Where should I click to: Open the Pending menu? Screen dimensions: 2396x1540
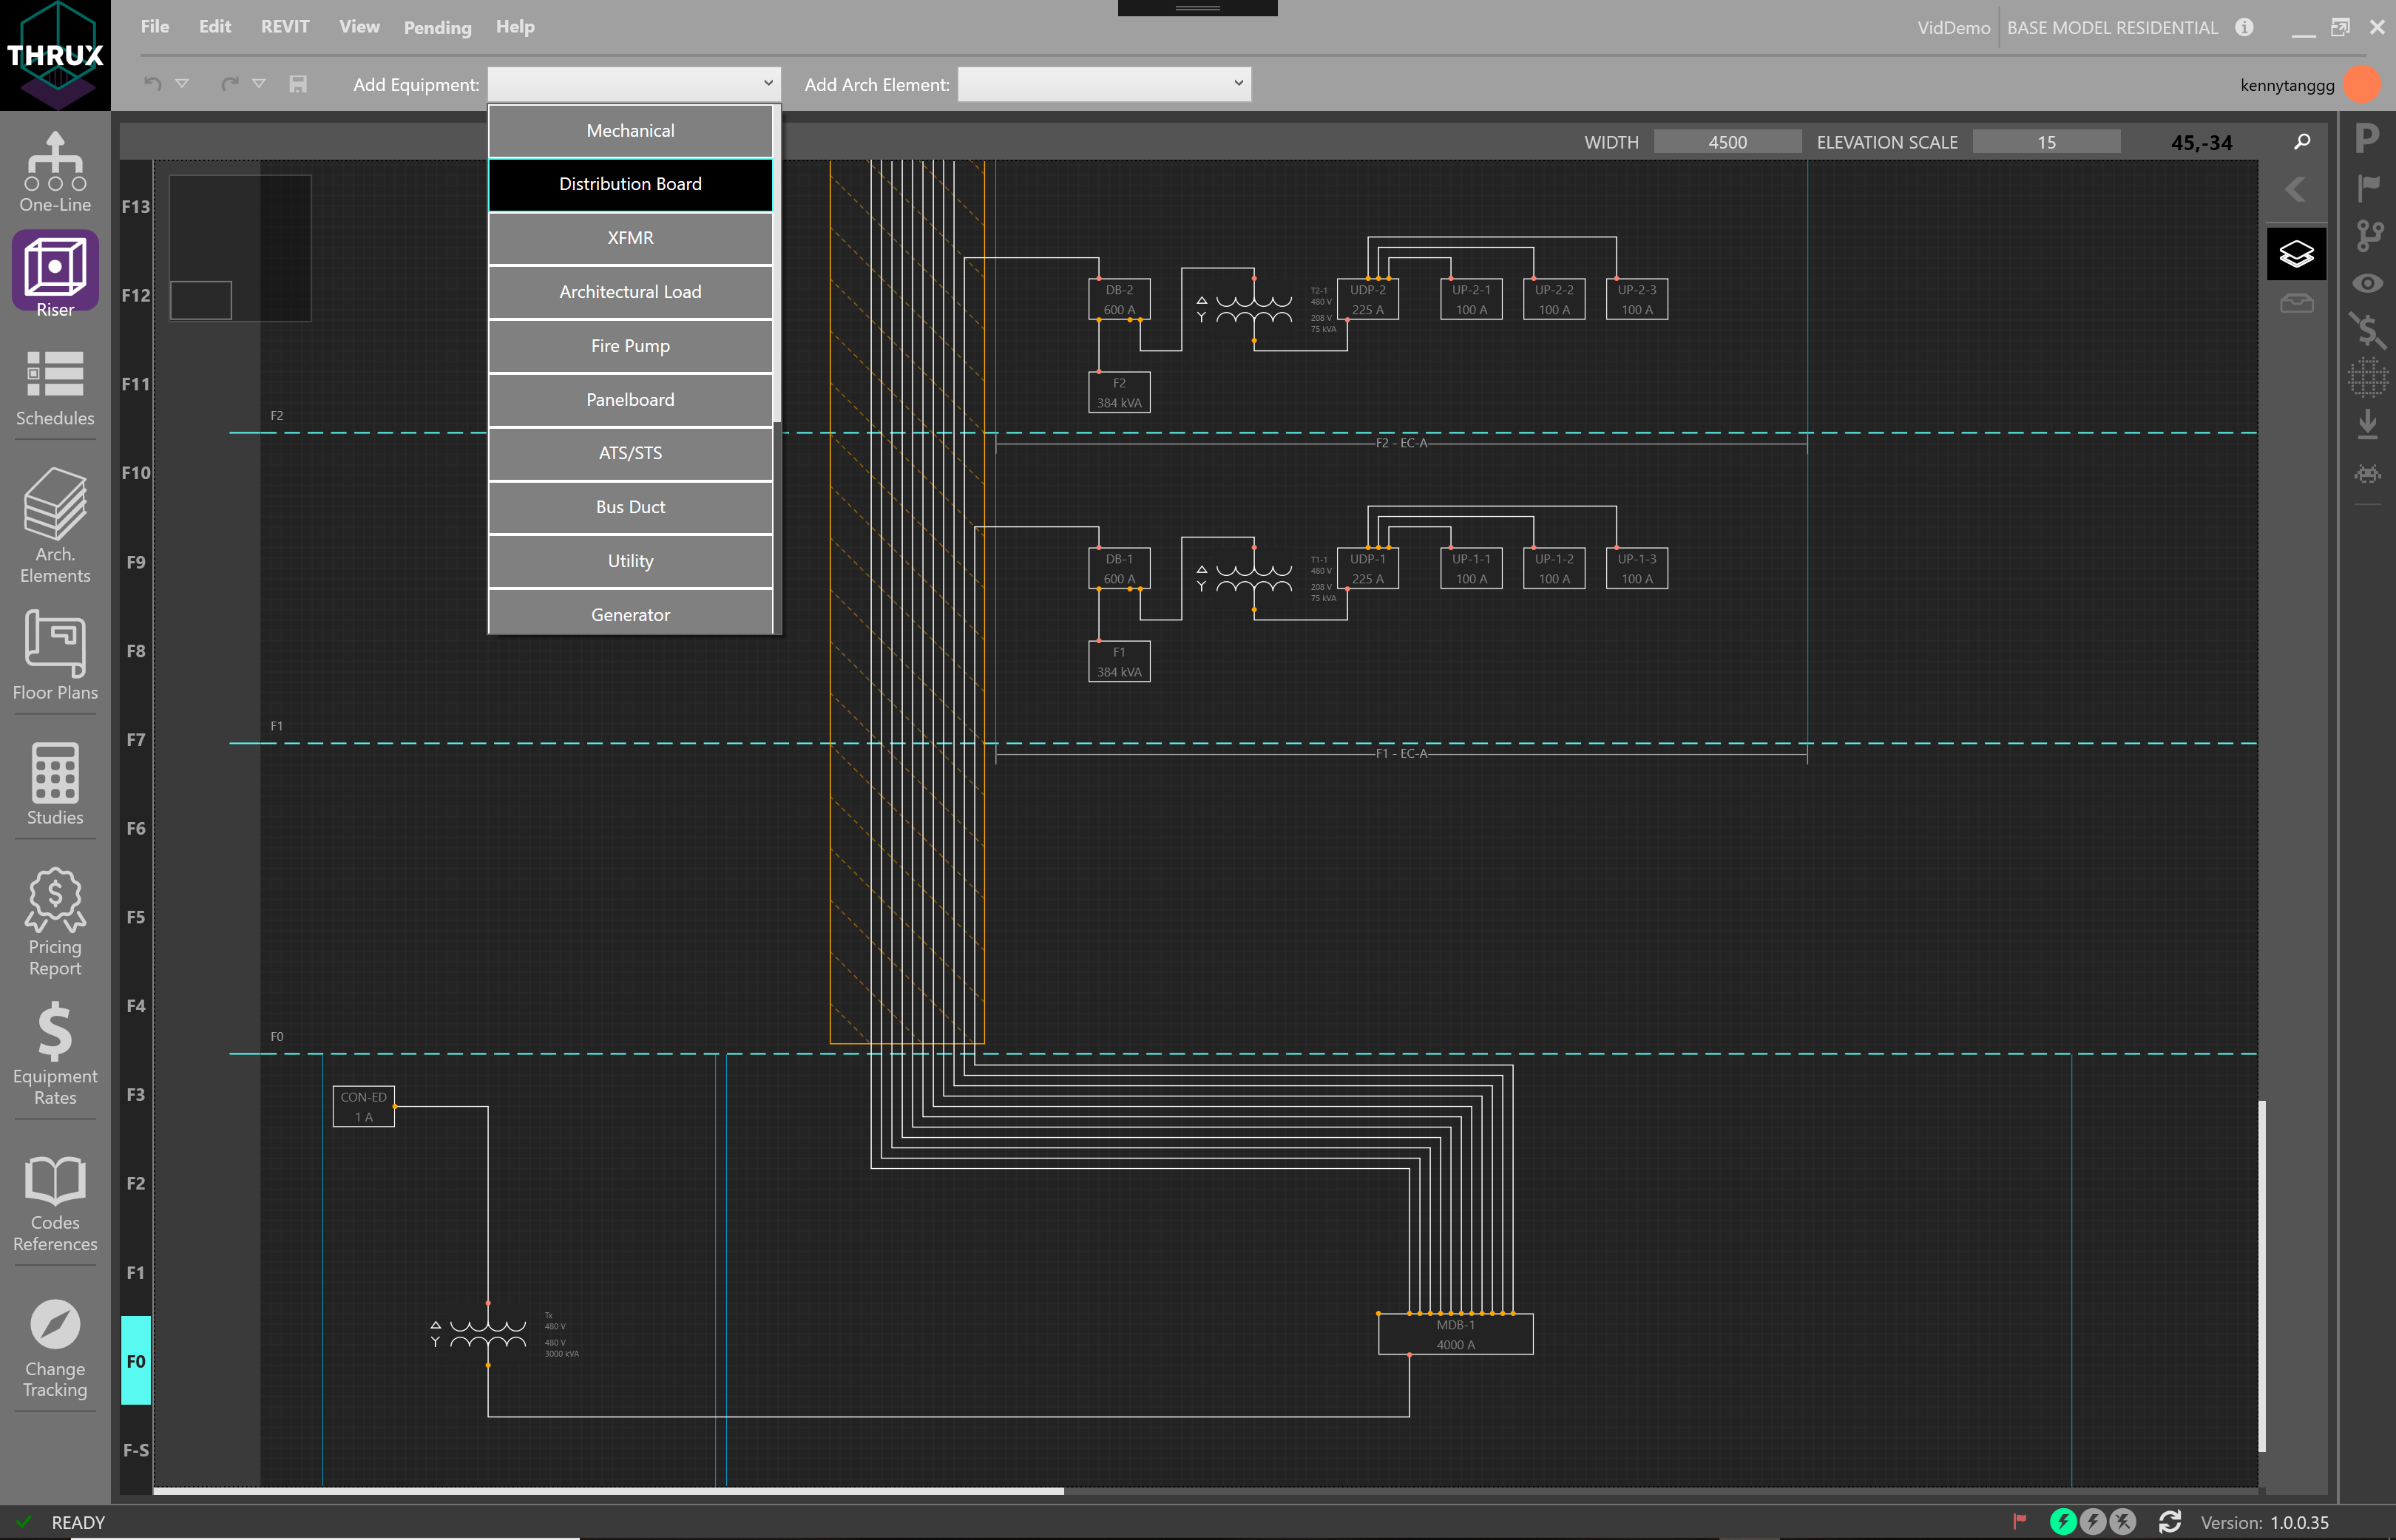(x=437, y=27)
